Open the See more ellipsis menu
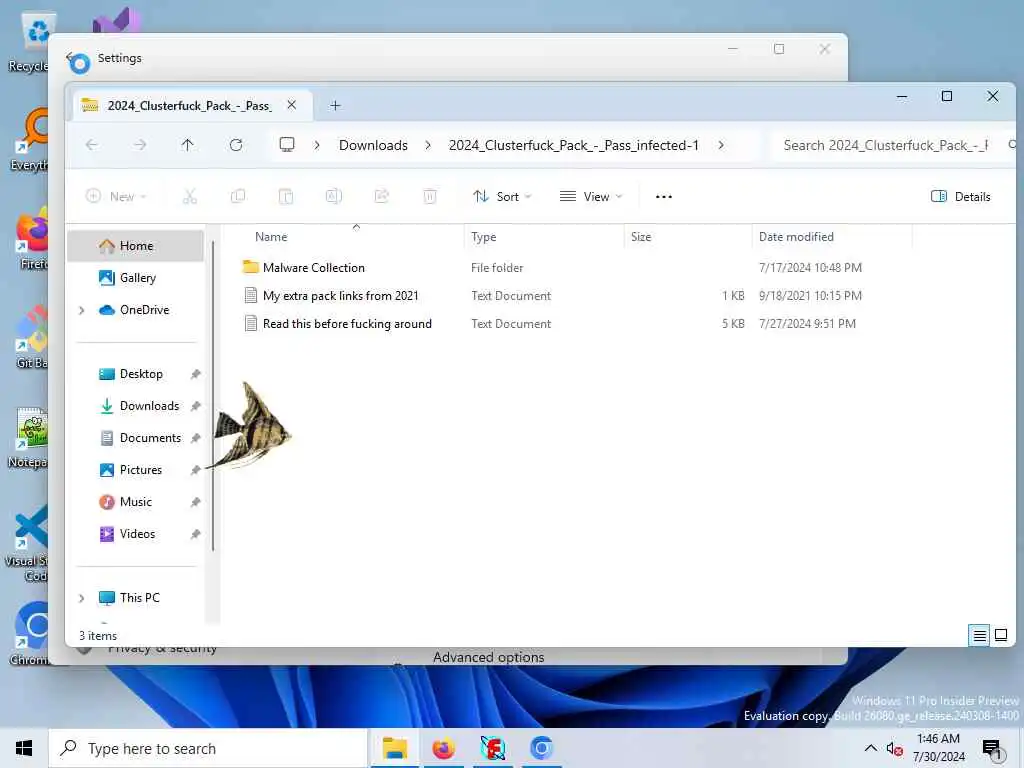This screenshot has height=768, width=1024. click(664, 197)
